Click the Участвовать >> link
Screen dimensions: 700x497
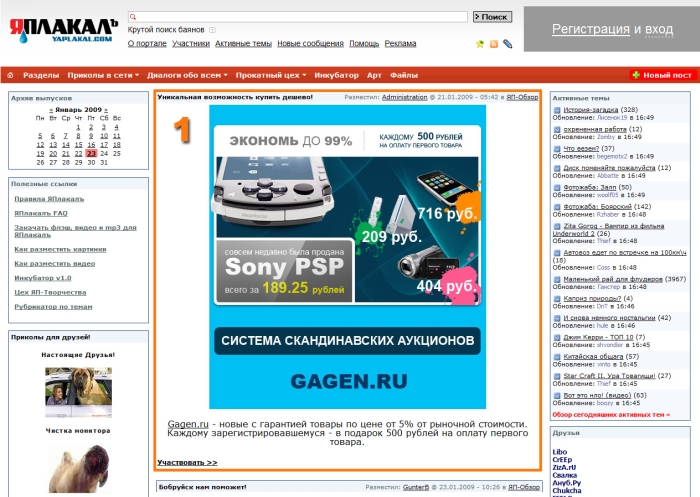pos(187,462)
